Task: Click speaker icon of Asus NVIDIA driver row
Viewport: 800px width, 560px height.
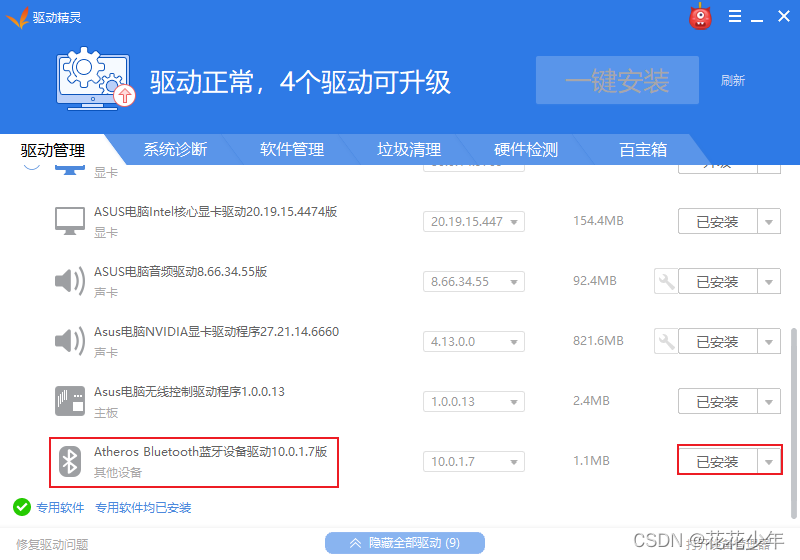Action: pos(70,341)
